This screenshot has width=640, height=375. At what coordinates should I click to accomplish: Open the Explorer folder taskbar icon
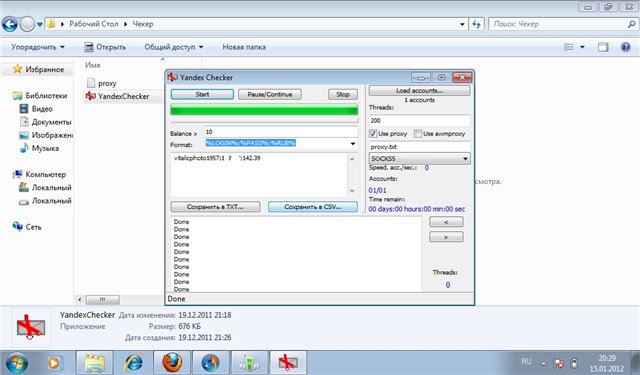click(x=95, y=363)
